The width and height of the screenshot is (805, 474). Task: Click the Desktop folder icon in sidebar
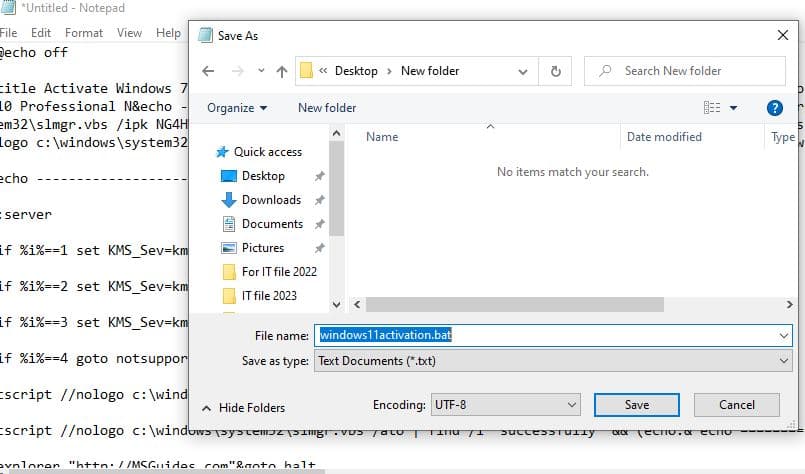pos(228,176)
